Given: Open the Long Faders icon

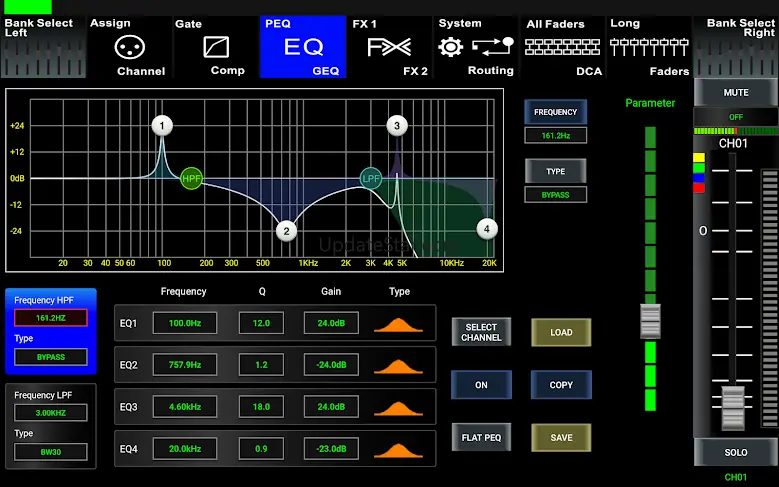Looking at the screenshot, I should (x=649, y=47).
